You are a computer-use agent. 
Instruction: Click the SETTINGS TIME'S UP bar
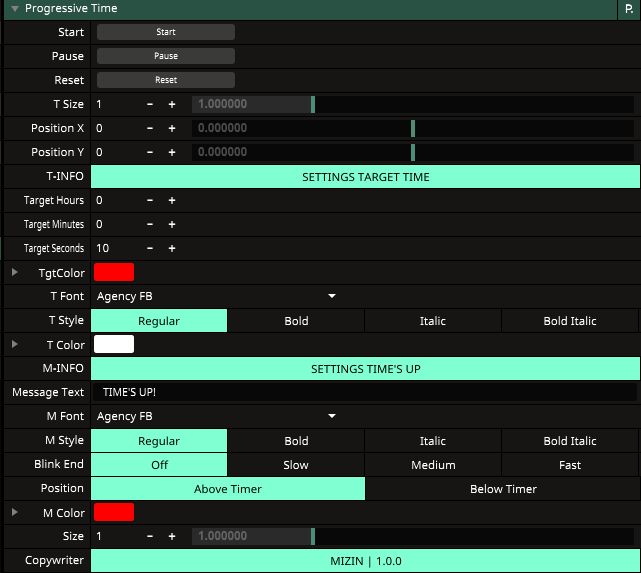[365, 369]
